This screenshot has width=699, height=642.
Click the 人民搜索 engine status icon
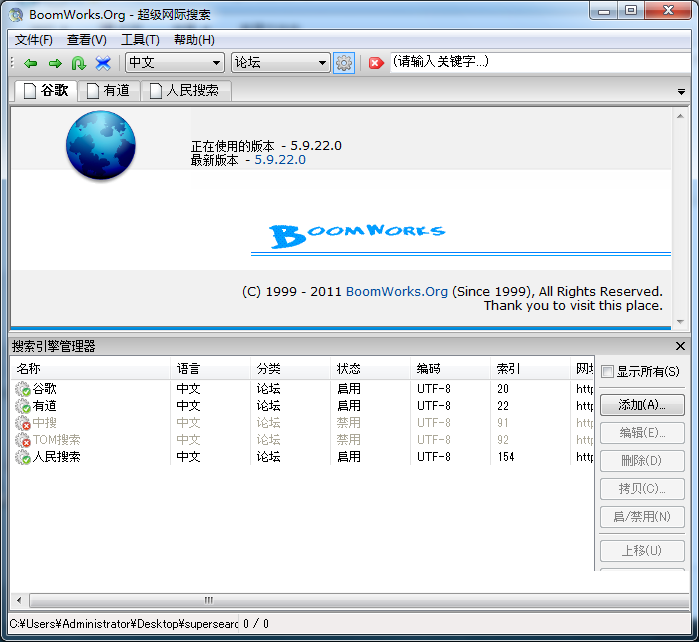click(x=22, y=457)
